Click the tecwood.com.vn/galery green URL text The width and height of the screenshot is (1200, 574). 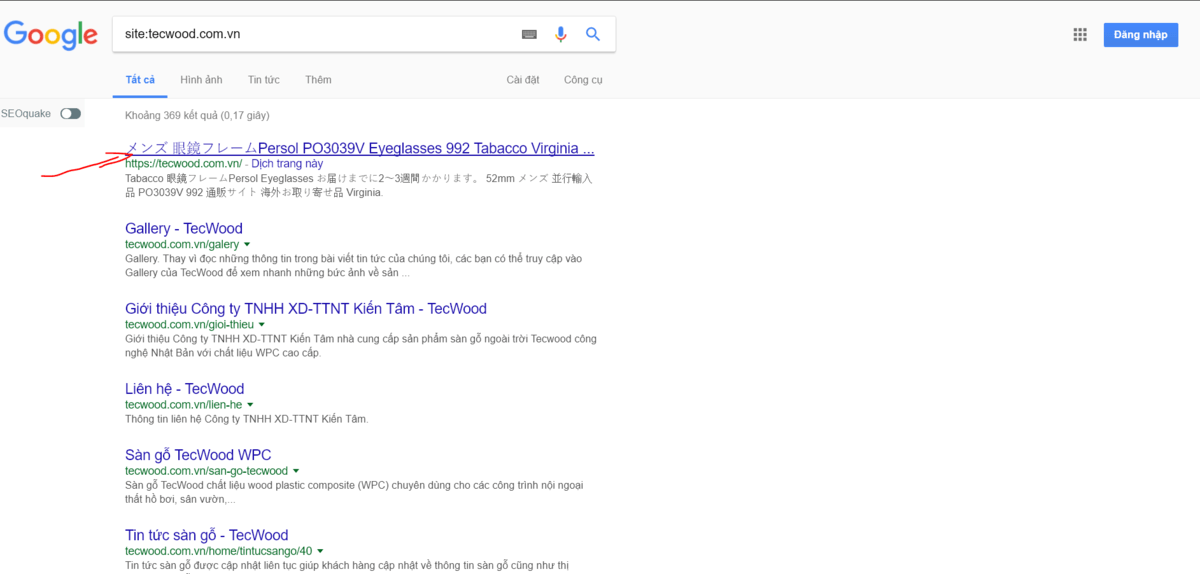point(182,244)
